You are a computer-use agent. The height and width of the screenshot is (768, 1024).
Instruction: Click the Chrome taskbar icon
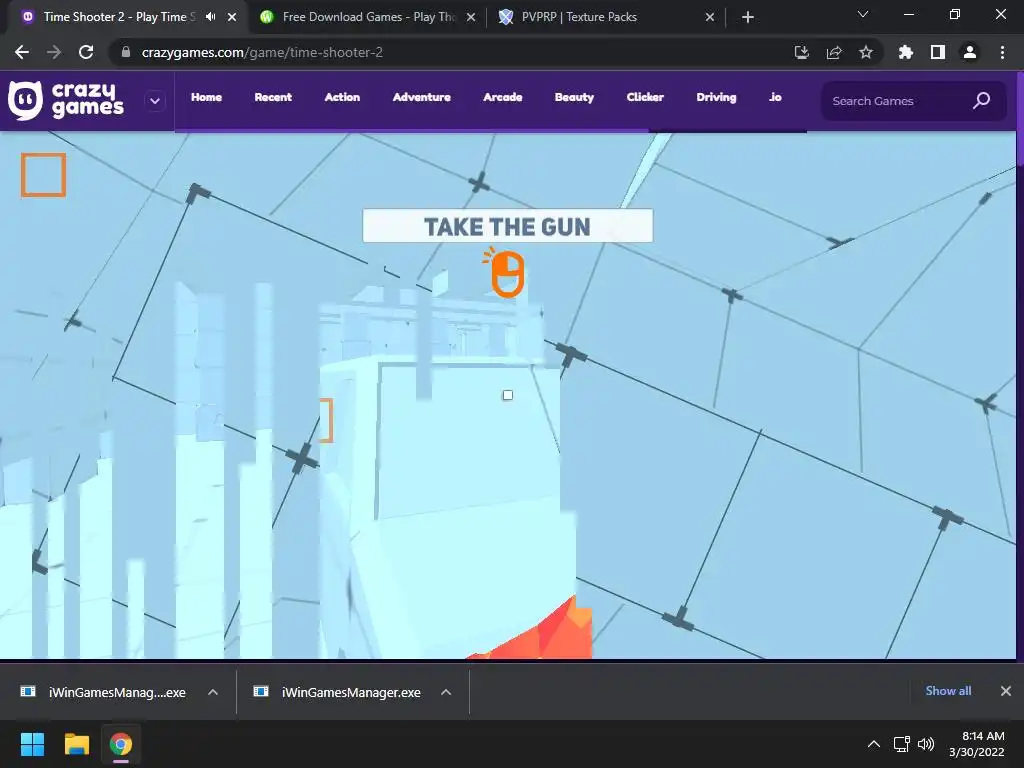click(121, 744)
